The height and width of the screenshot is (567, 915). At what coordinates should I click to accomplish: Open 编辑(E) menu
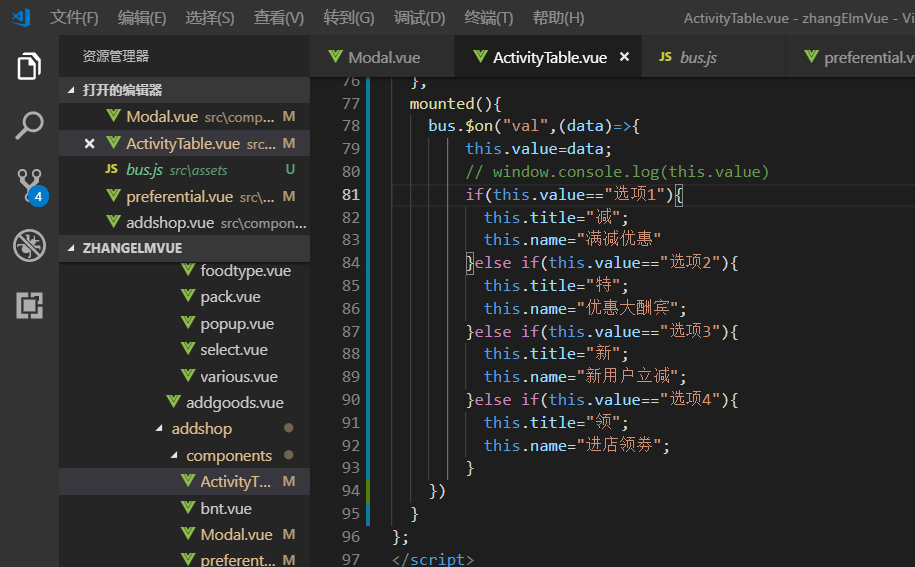pos(142,18)
